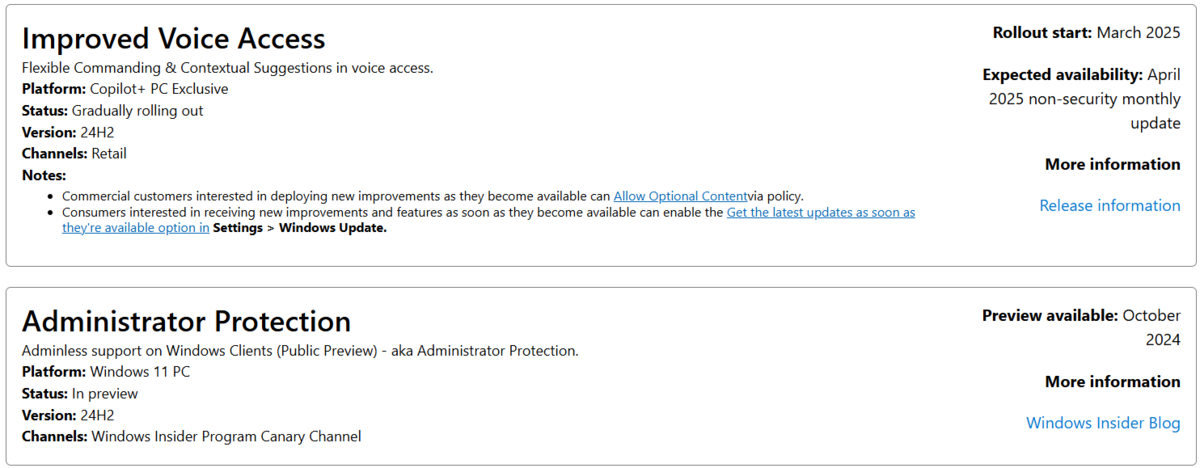The height and width of the screenshot is (468, 1200).
Task: Click the Flexible Commanding description sentence
Action: pos(228,68)
